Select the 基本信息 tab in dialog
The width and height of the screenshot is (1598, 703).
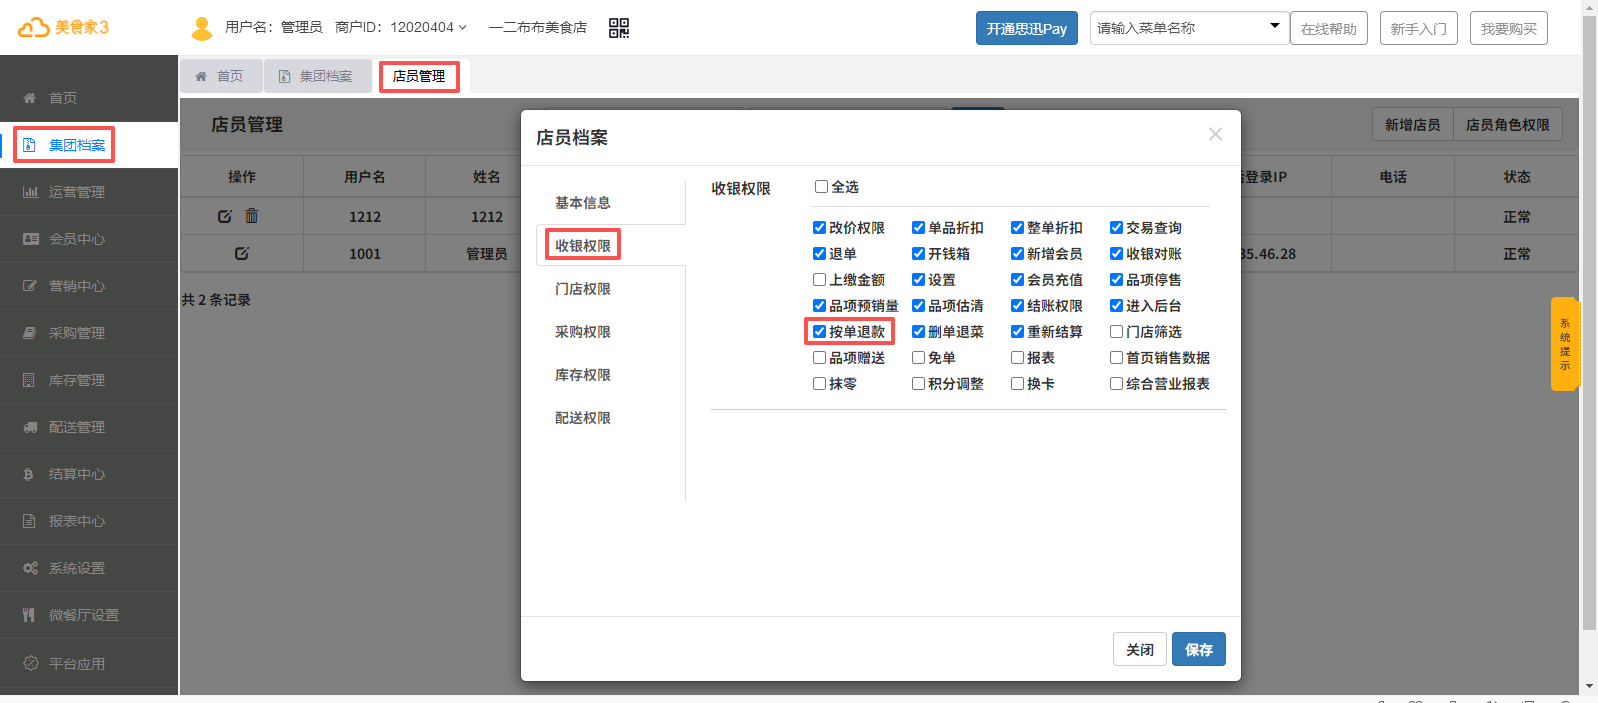coord(583,203)
